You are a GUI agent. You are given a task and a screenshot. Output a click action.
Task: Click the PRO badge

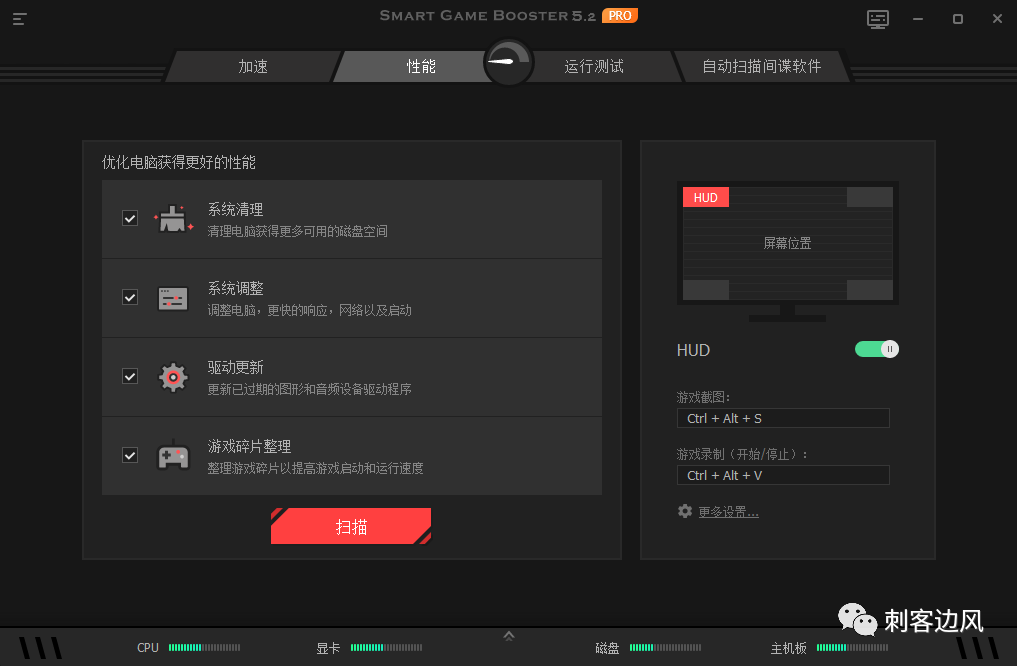pos(620,16)
